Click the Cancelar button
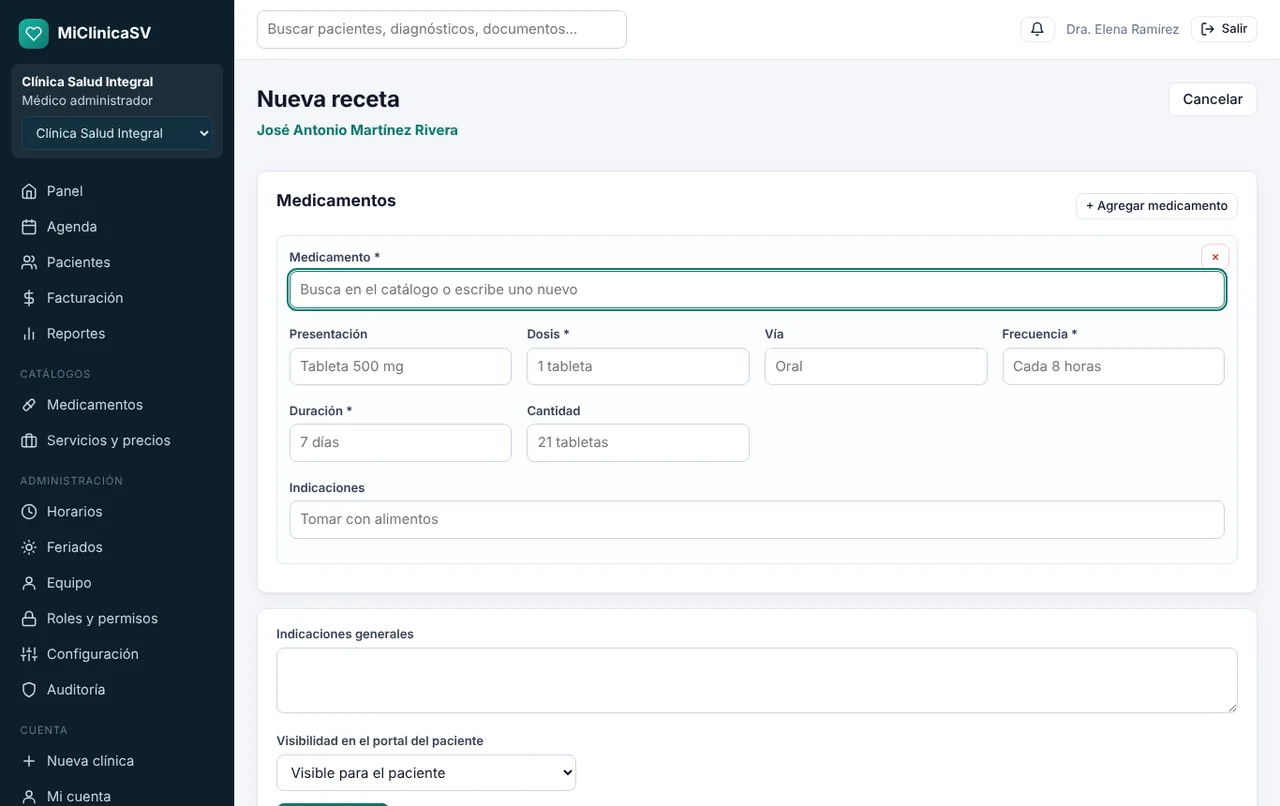 tap(1212, 99)
